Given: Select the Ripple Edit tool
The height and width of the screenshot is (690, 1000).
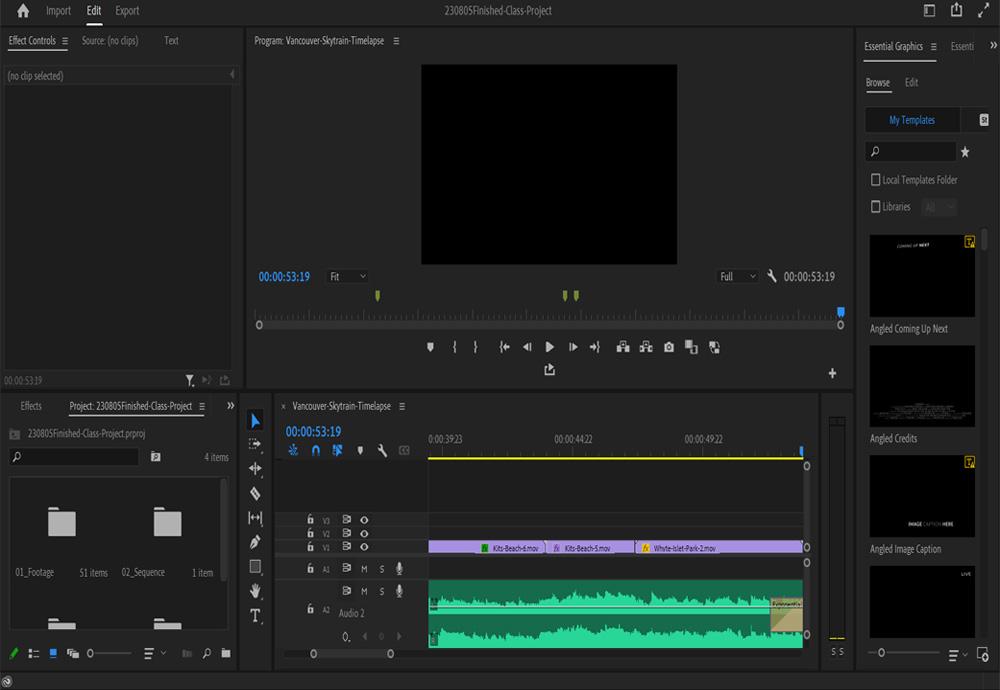Looking at the screenshot, I should (x=255, y=469).
